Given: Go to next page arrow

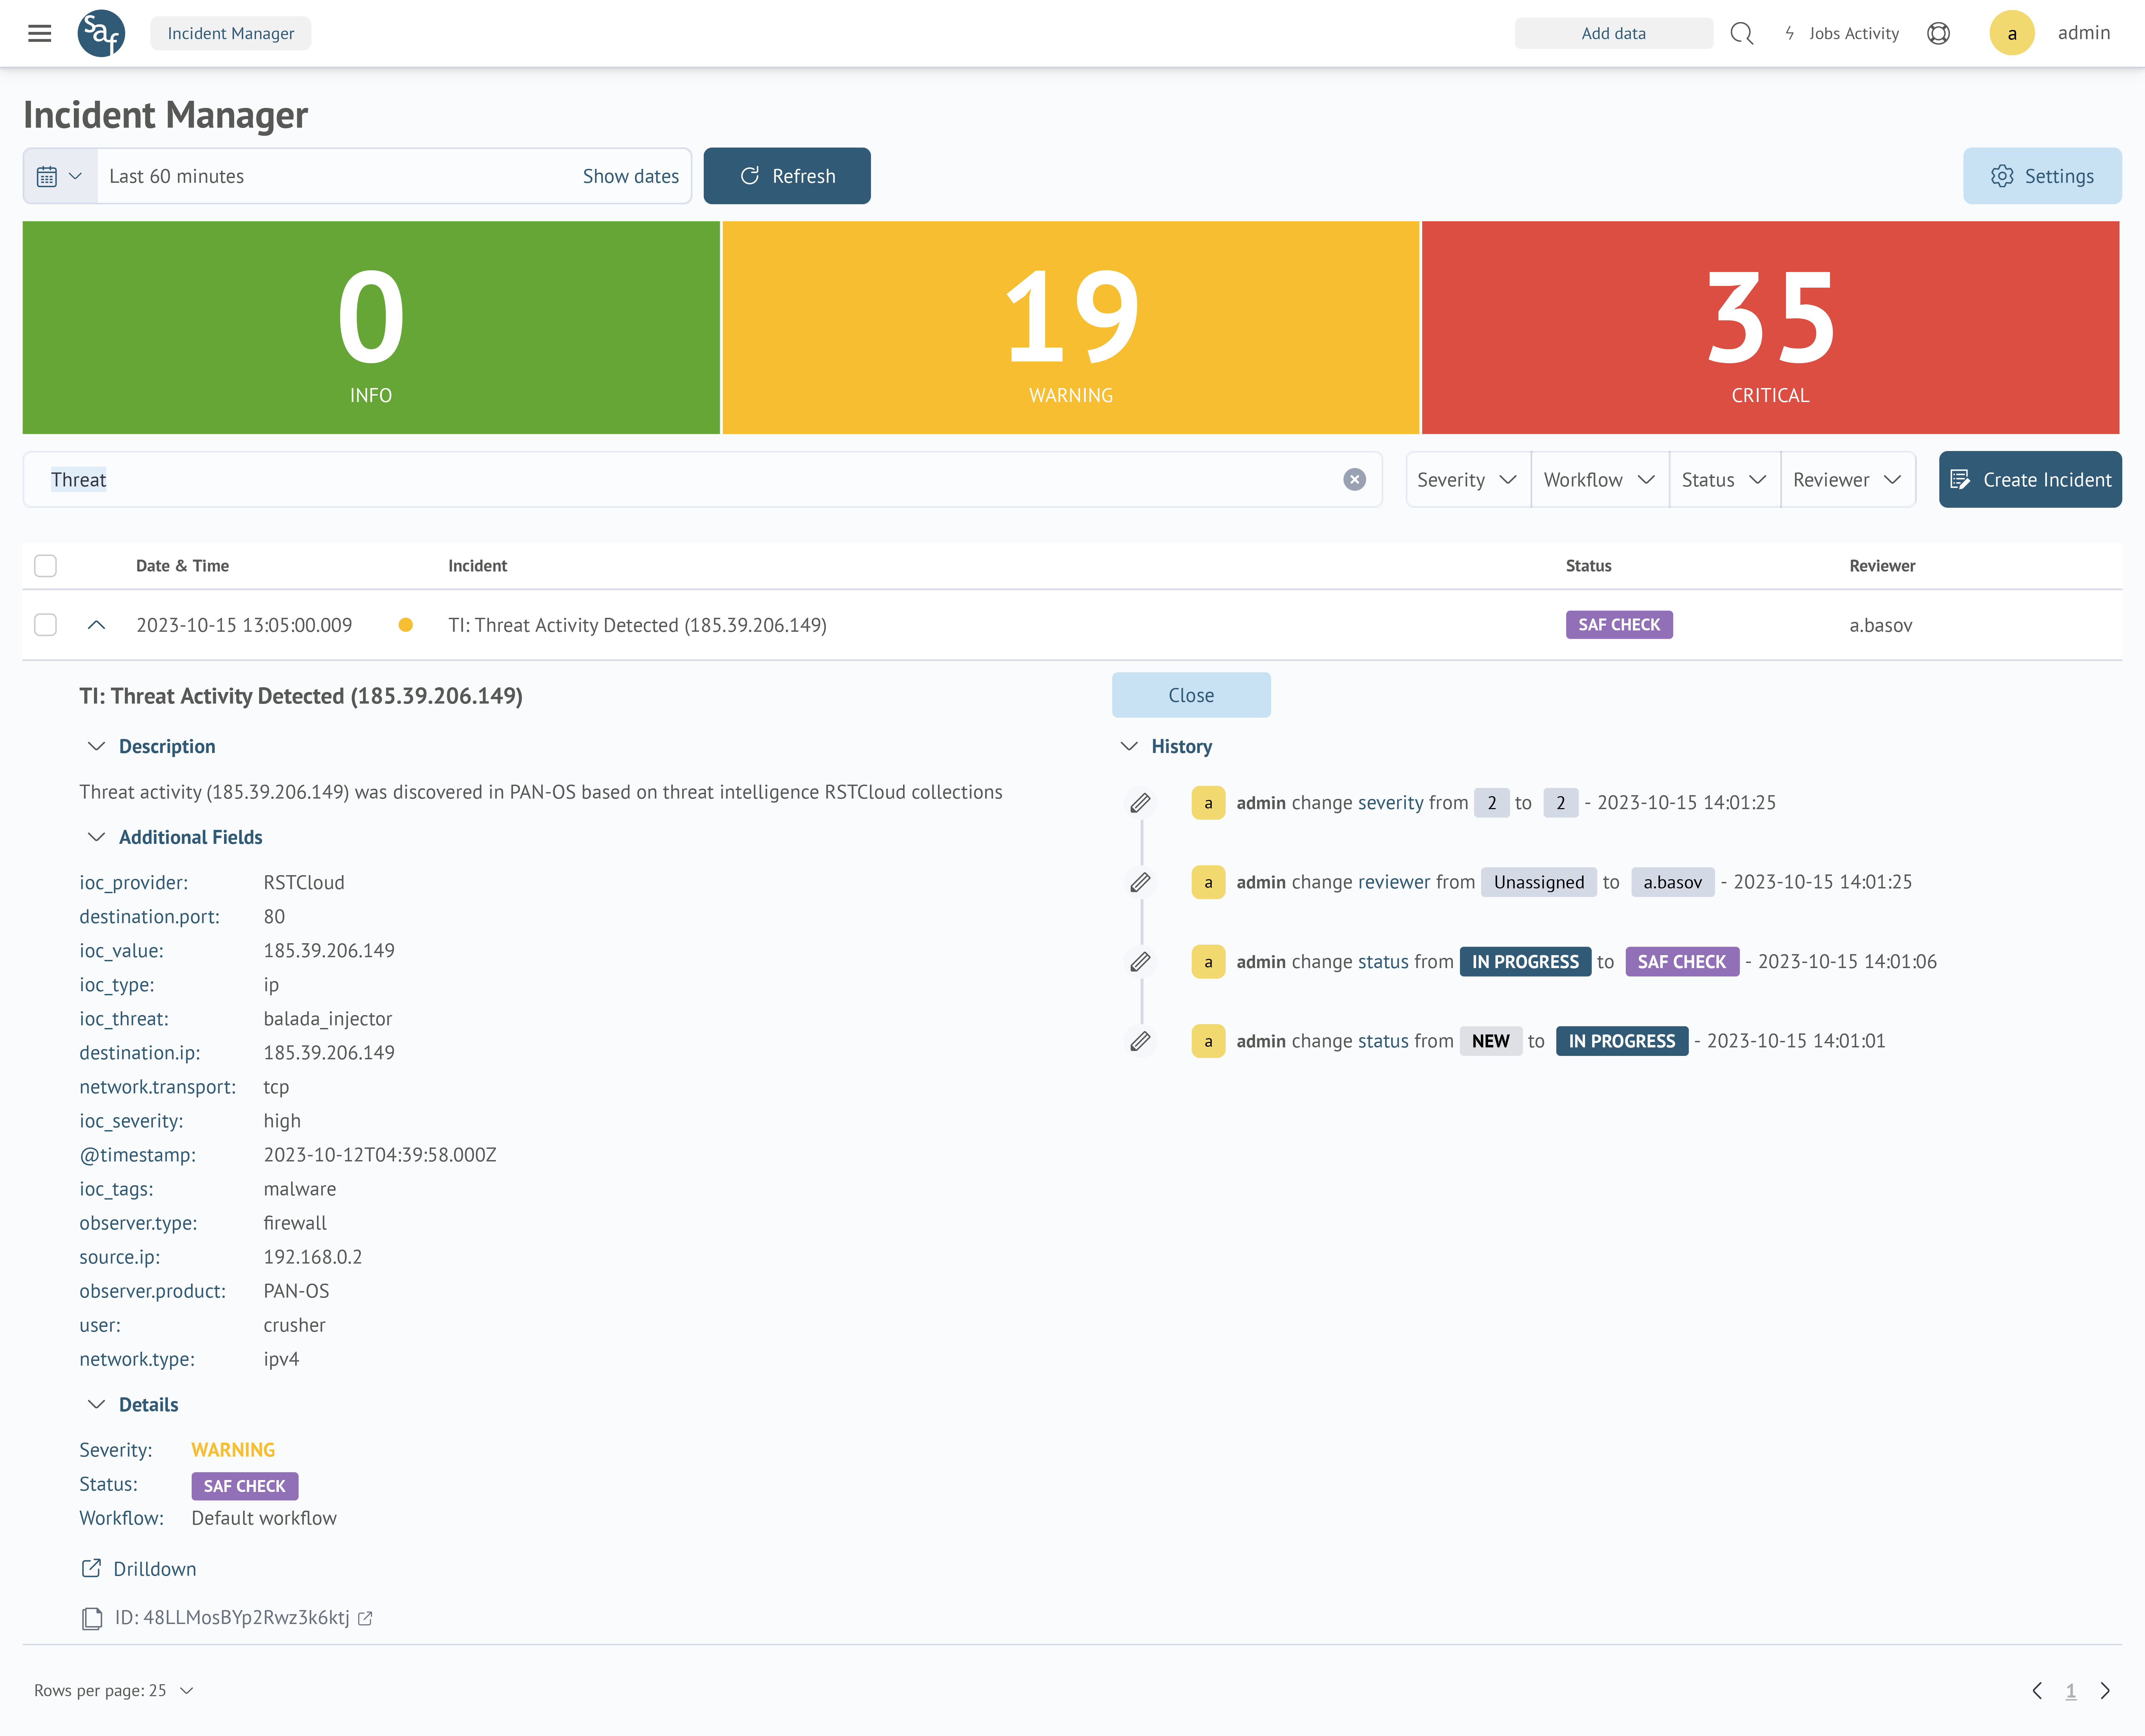Looking at the screenshot, I should point(2105,1690).
